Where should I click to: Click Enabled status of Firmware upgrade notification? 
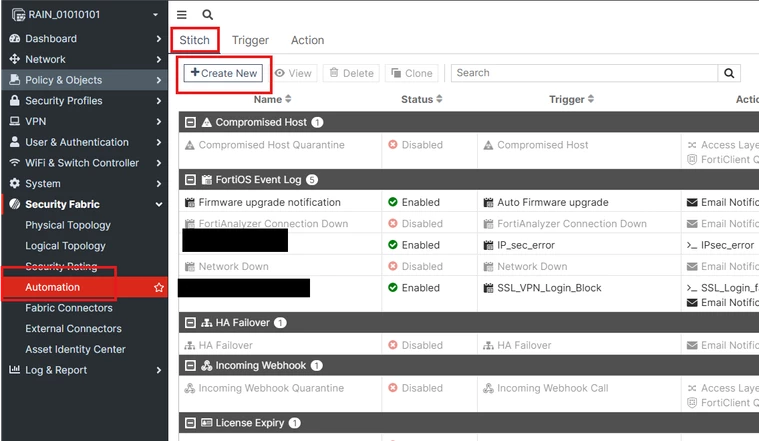(414, 202)
